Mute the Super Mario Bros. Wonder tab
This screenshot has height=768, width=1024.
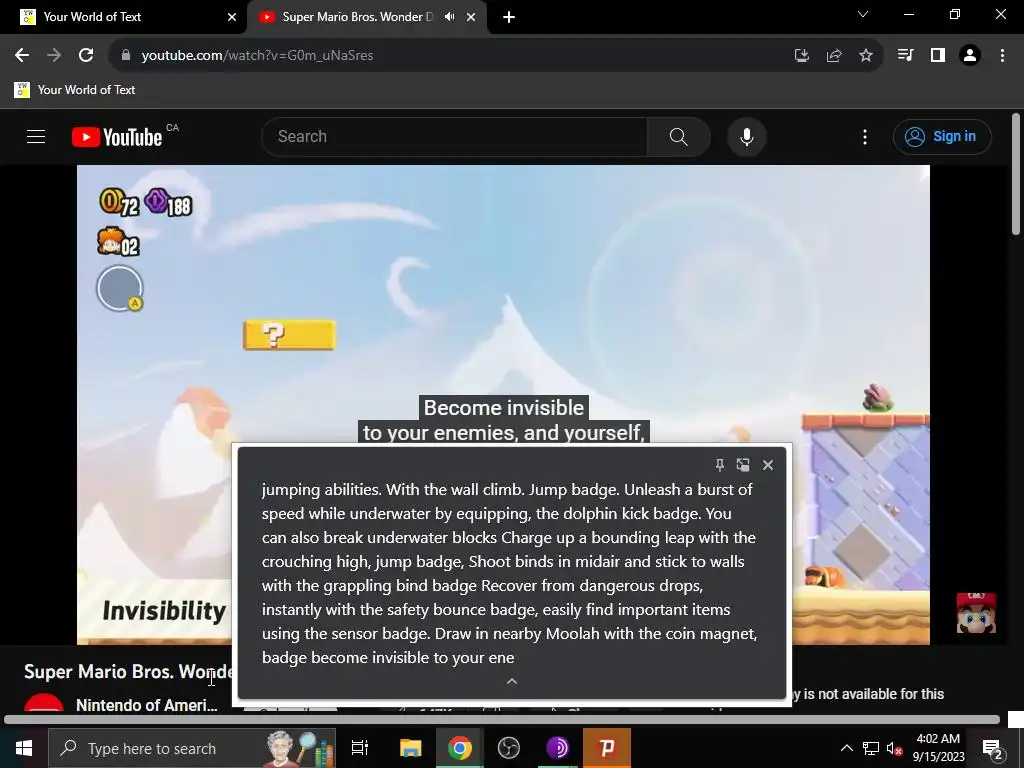click(449, 17)
